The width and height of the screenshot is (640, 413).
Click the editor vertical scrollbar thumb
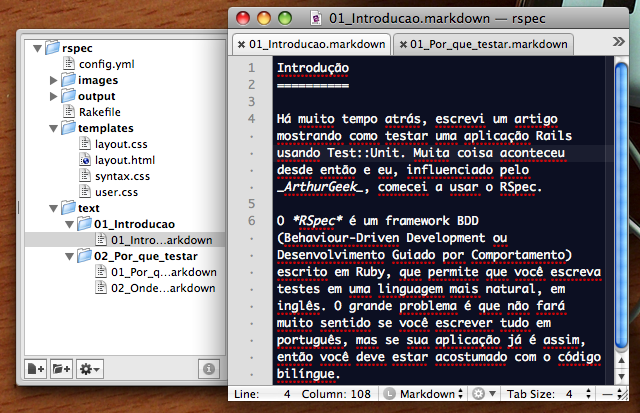tap(621, 206)
